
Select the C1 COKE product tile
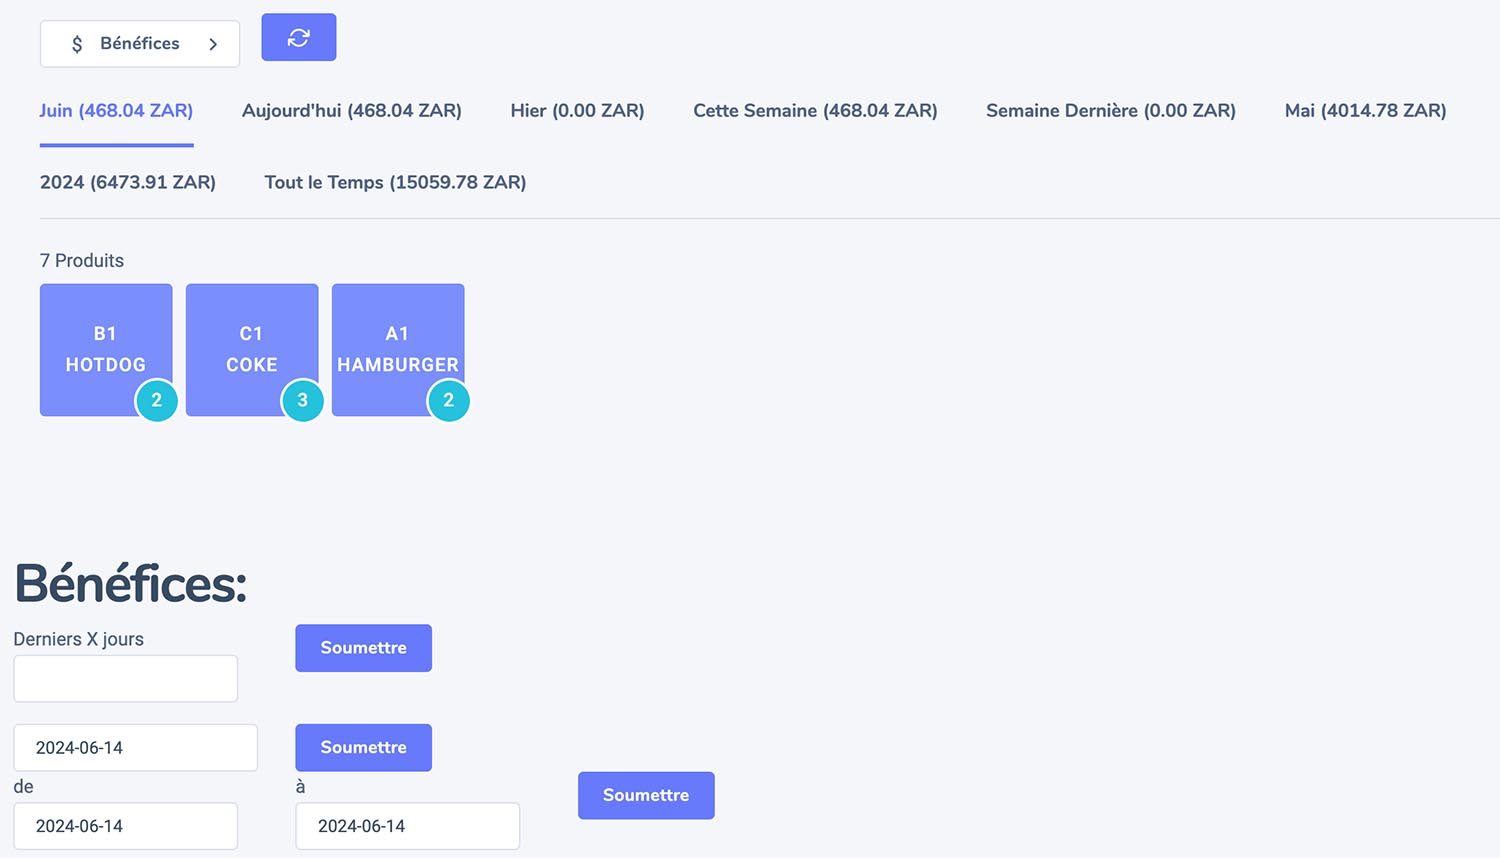tap(252, 349)
